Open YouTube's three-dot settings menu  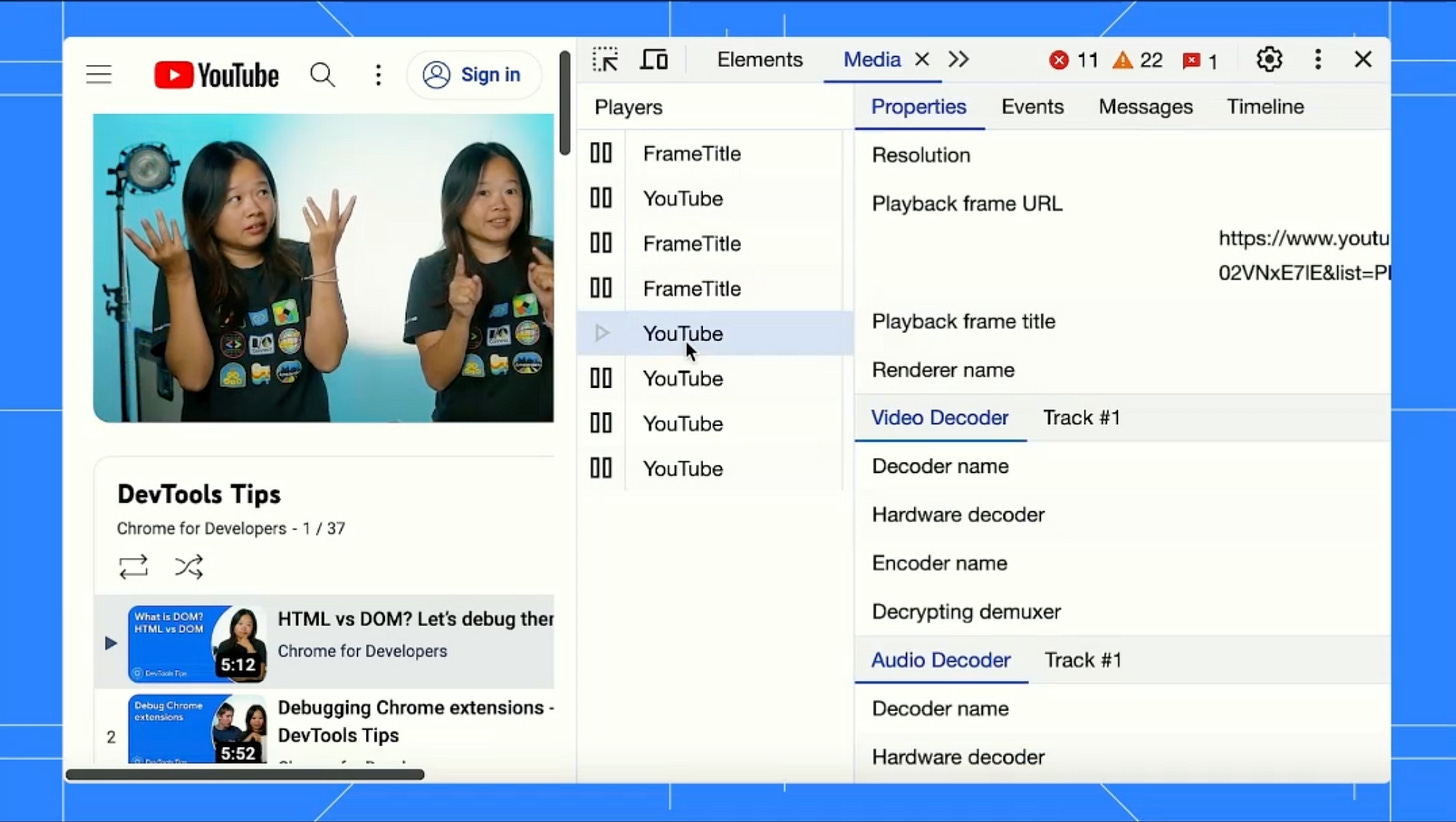[378, 75]
